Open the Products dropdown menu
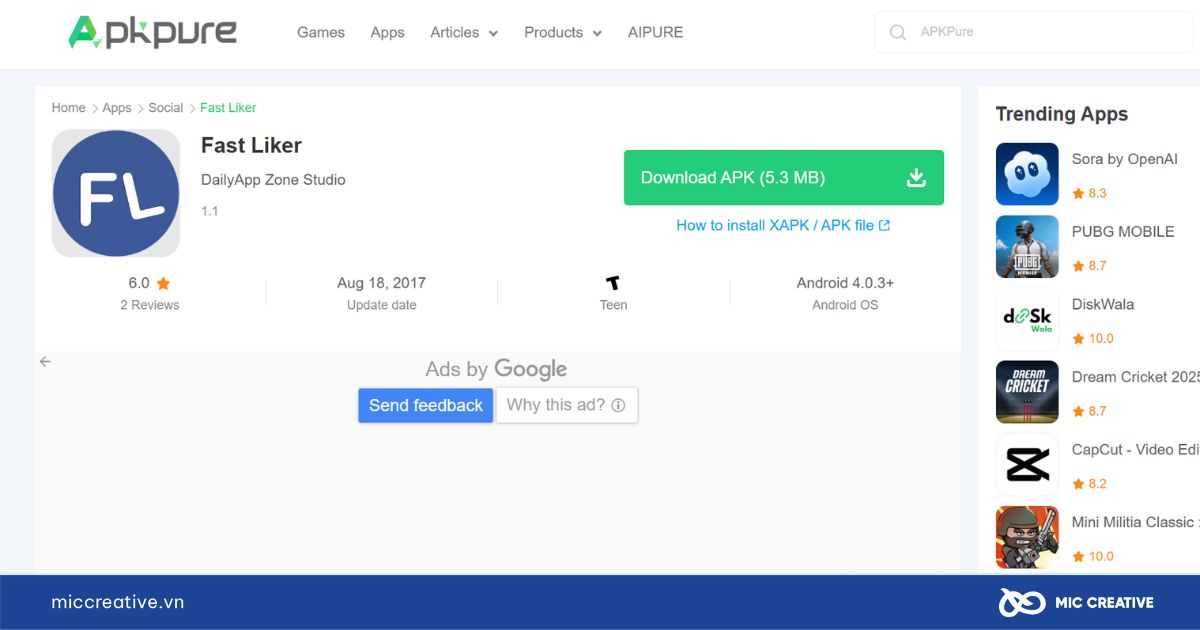 click(561, 32)
